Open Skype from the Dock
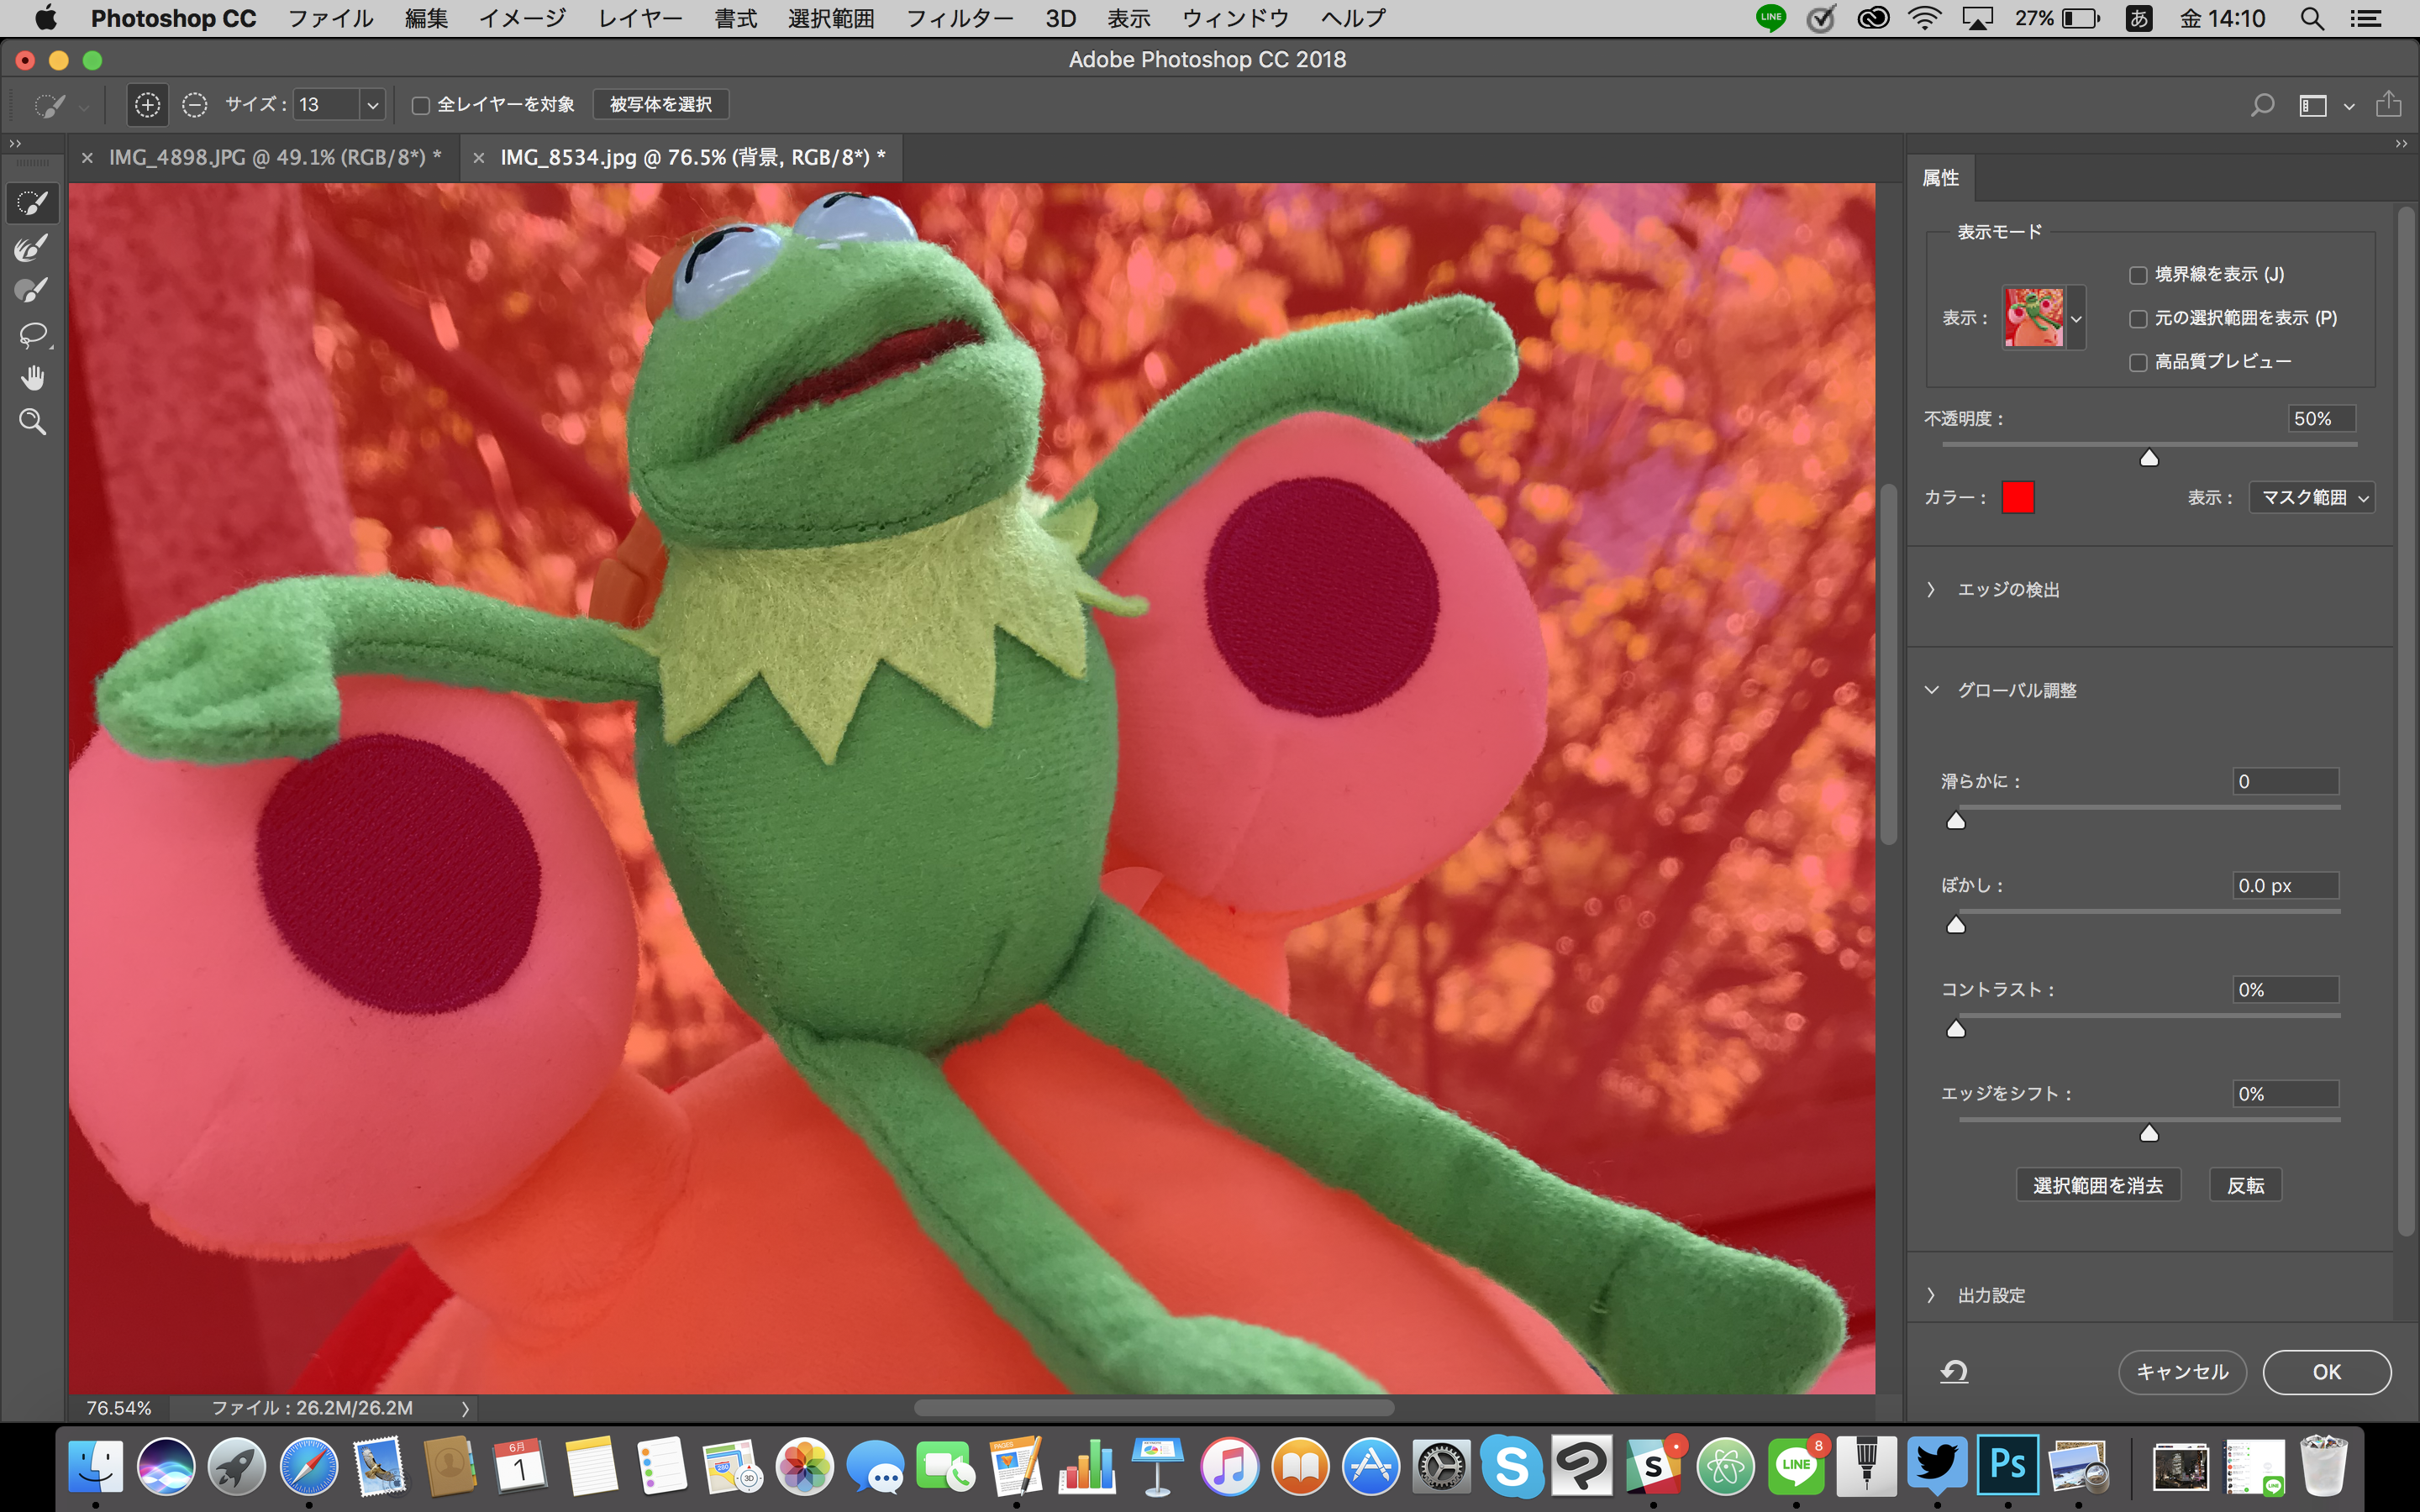 [x=1512, y=1465]
